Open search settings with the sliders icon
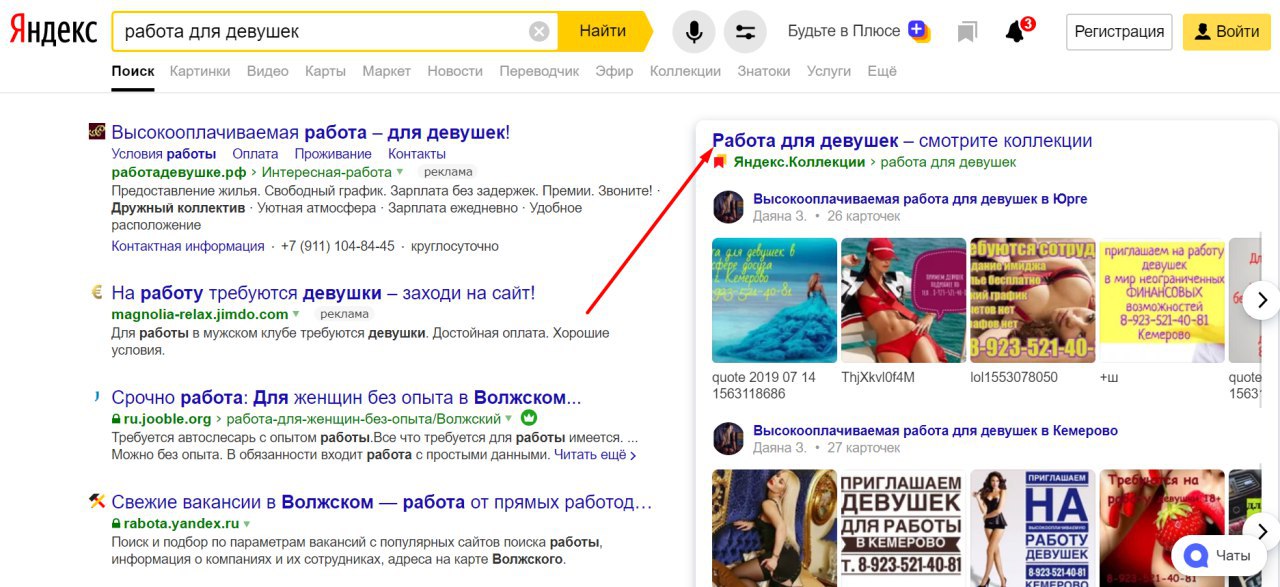 pos(745,32)
